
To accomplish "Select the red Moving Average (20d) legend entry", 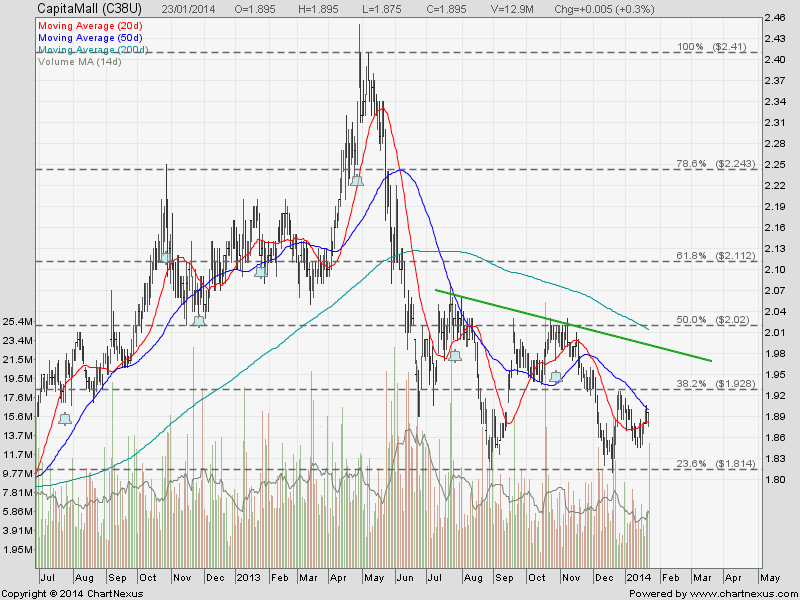I will (90, 26).
